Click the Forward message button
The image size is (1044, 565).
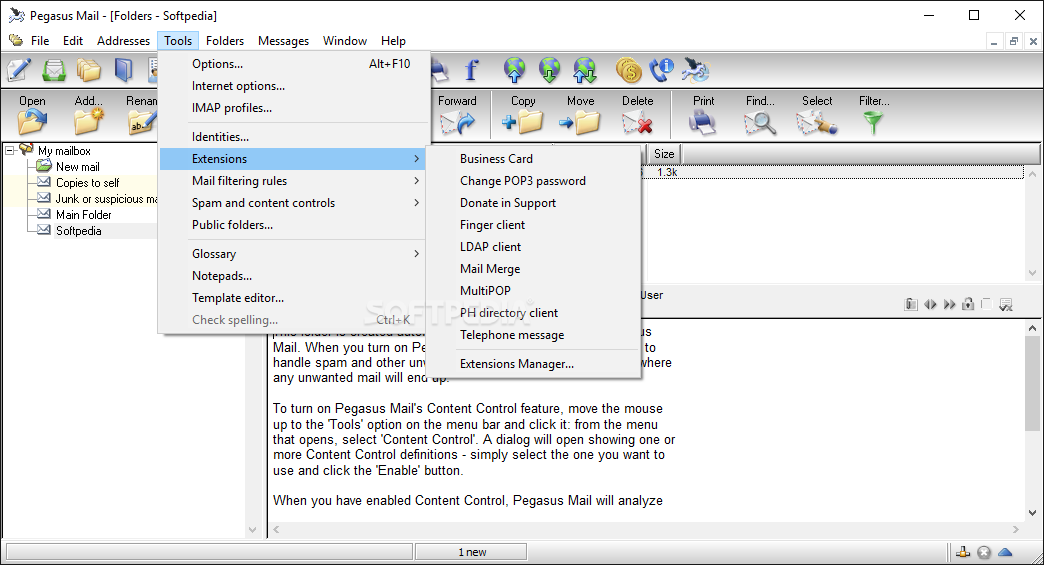point(457,114)
